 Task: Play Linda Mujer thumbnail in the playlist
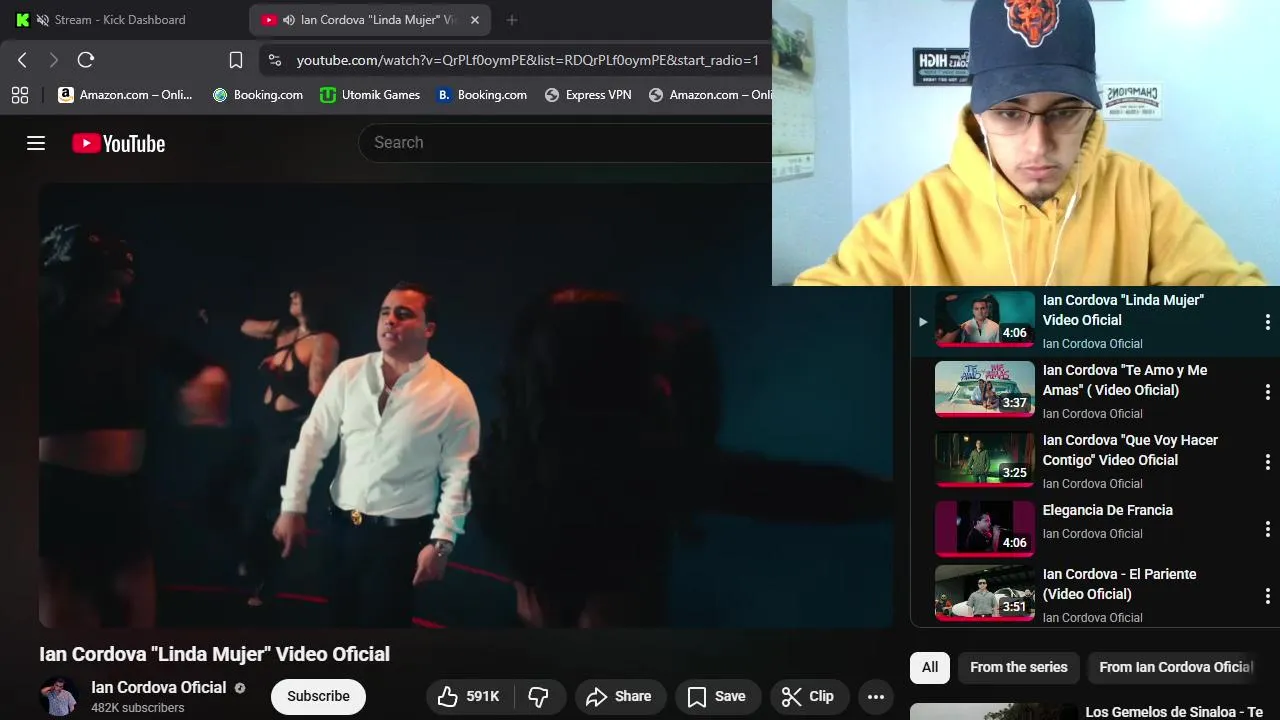click(x=985, y=319)
